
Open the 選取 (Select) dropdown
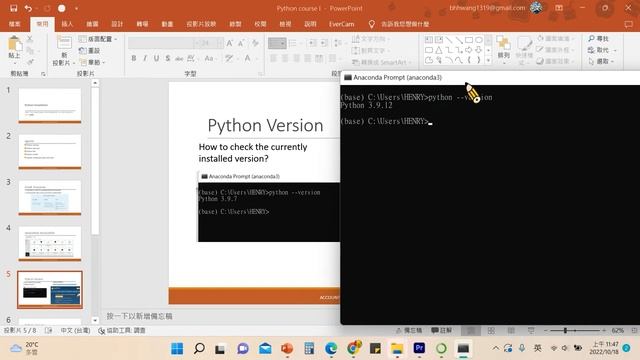[x=601, y=61]
